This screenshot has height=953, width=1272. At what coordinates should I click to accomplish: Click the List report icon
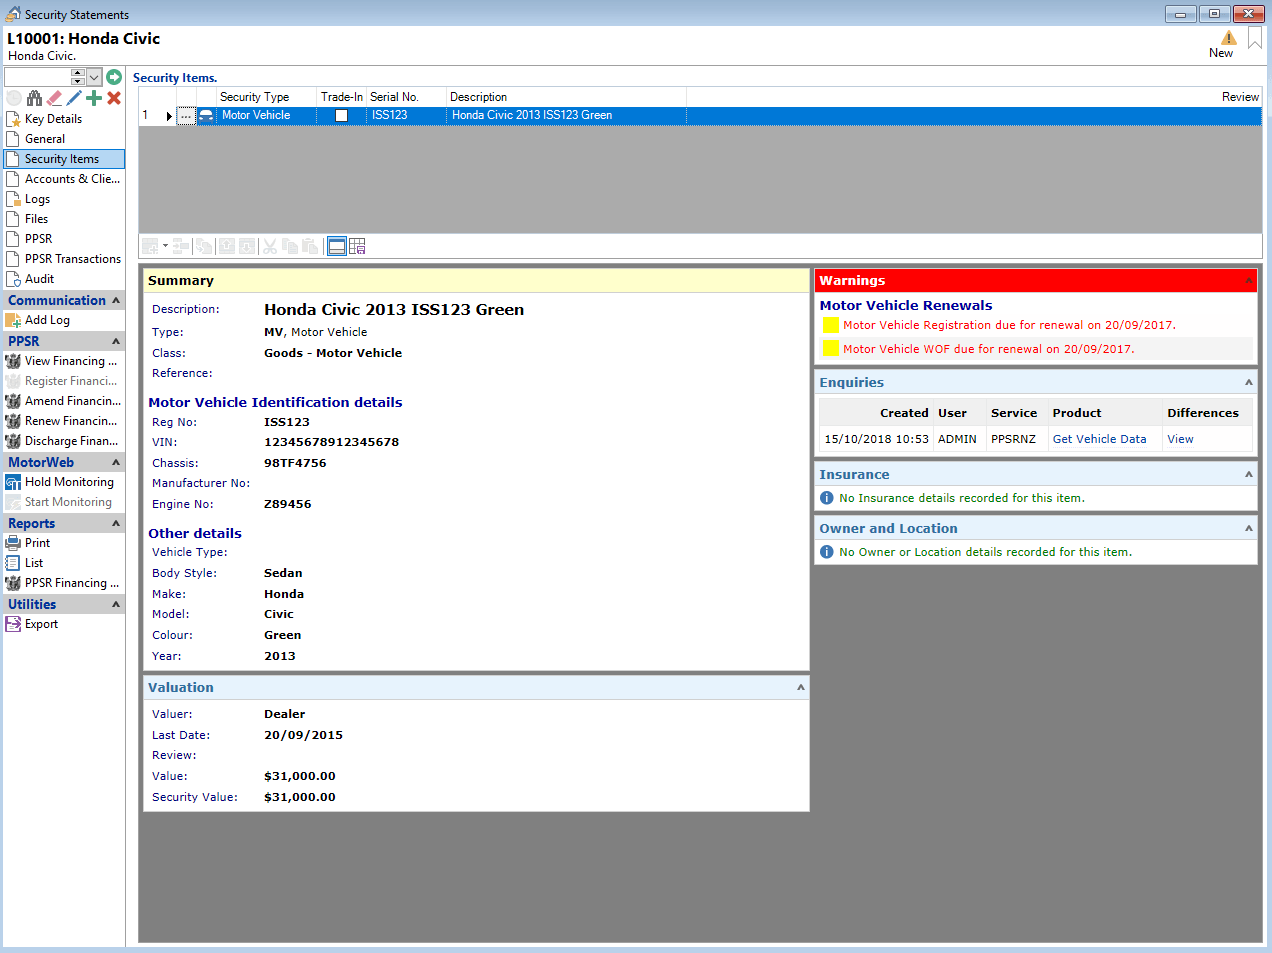(13, 563)
